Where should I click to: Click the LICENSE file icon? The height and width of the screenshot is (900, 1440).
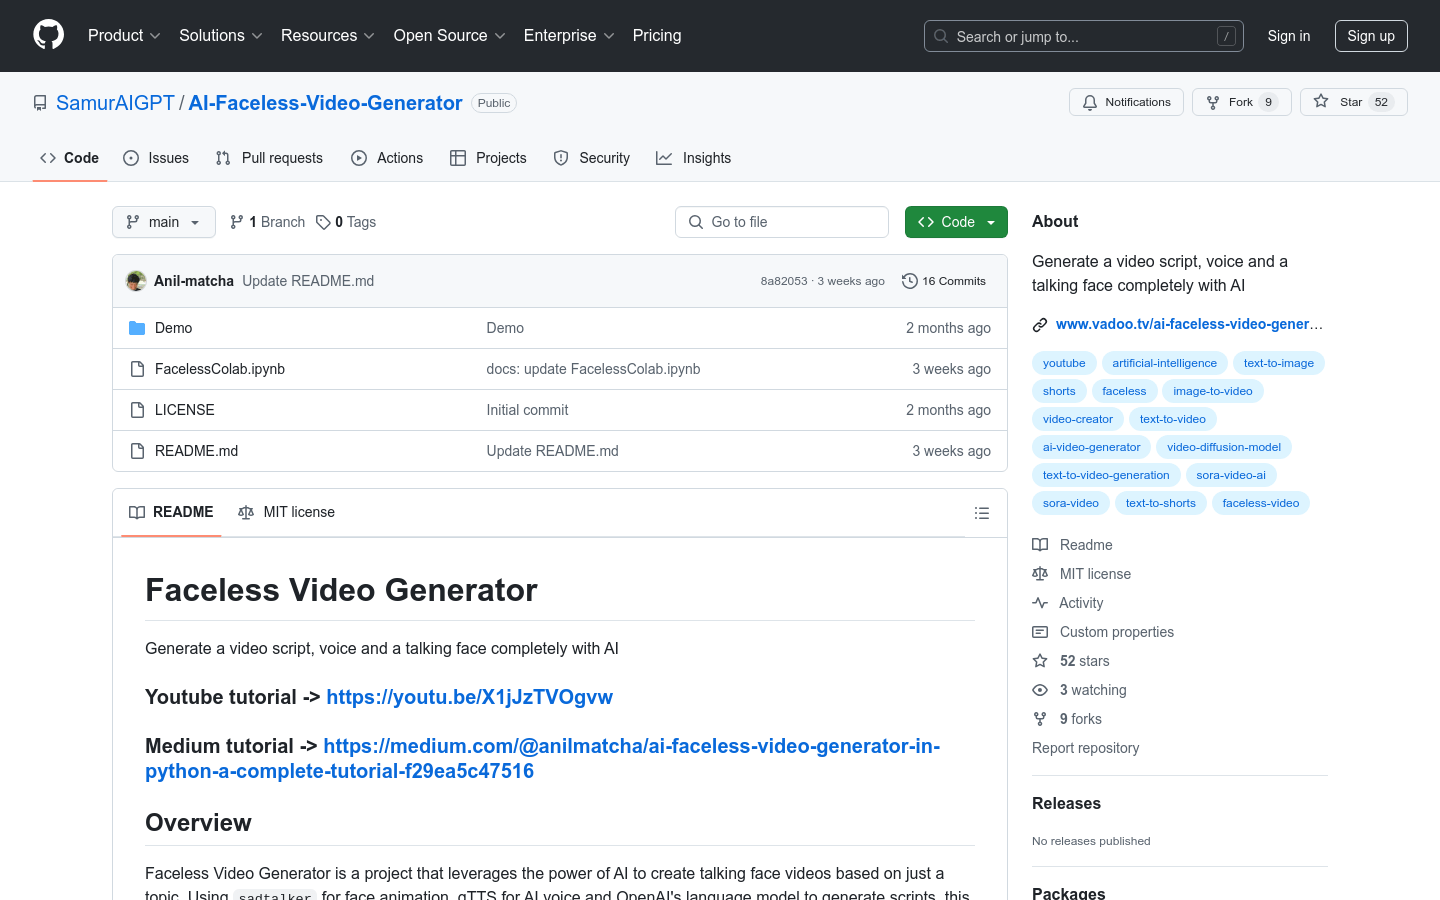pyautogui.click(x=137, y=410)
